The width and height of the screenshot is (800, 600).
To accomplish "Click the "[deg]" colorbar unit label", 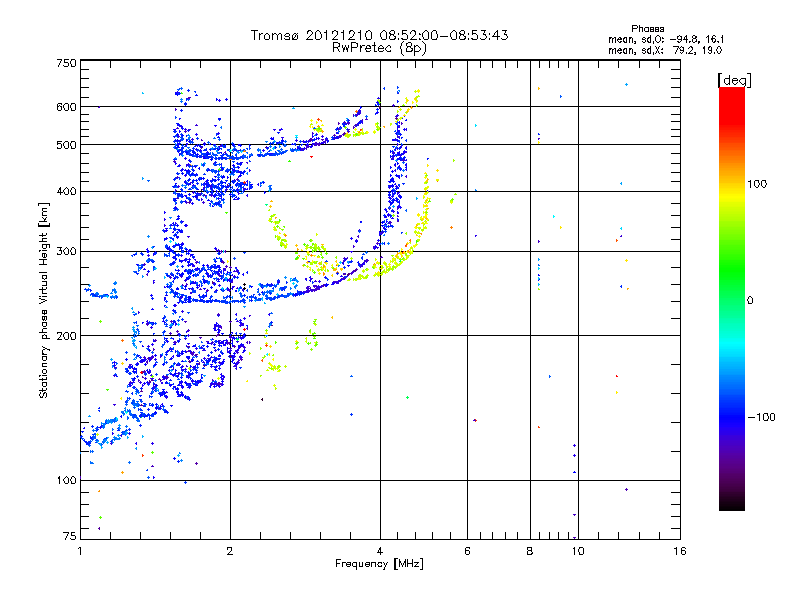I will (734, 80).
